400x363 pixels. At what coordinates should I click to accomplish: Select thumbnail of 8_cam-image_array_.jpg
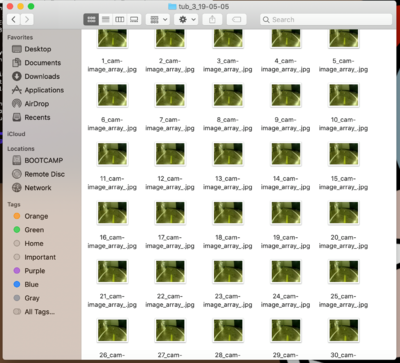[228, 95]
